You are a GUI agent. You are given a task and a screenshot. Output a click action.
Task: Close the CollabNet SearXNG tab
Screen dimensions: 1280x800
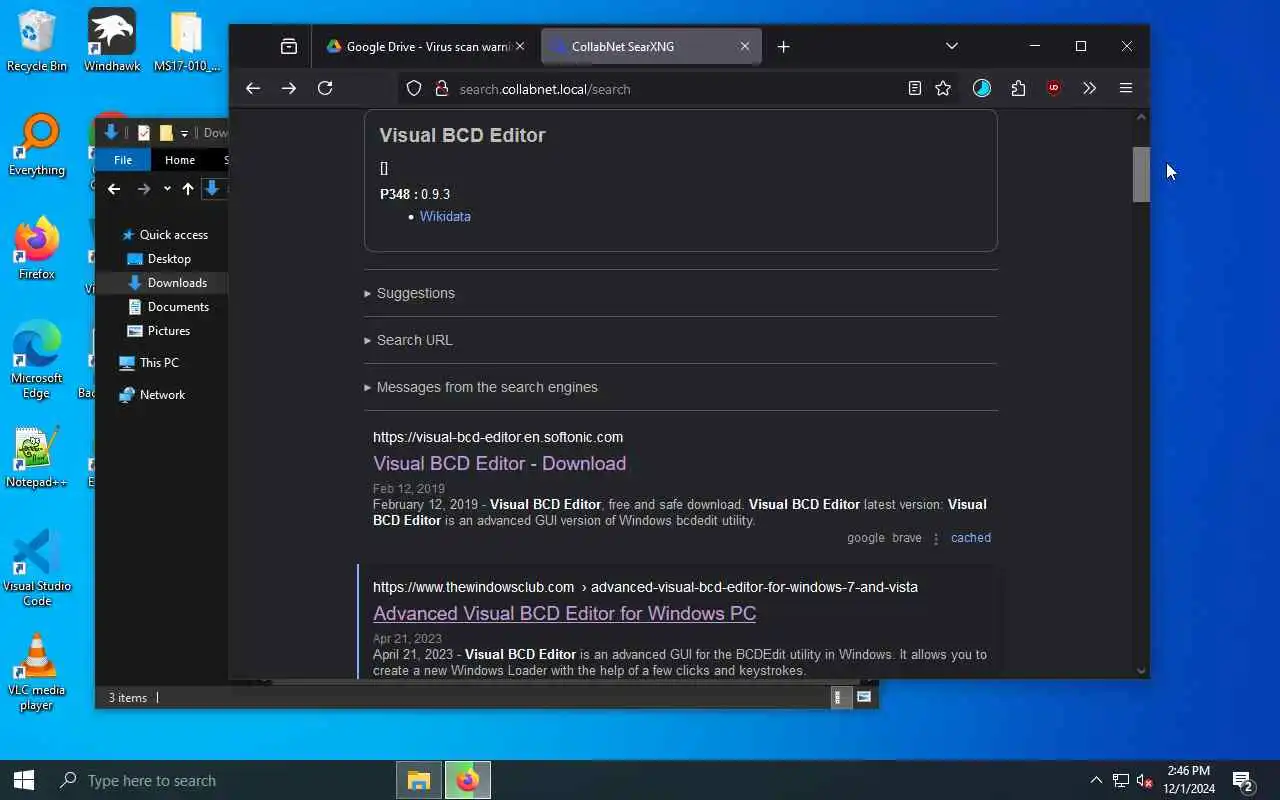coord(745,46)
